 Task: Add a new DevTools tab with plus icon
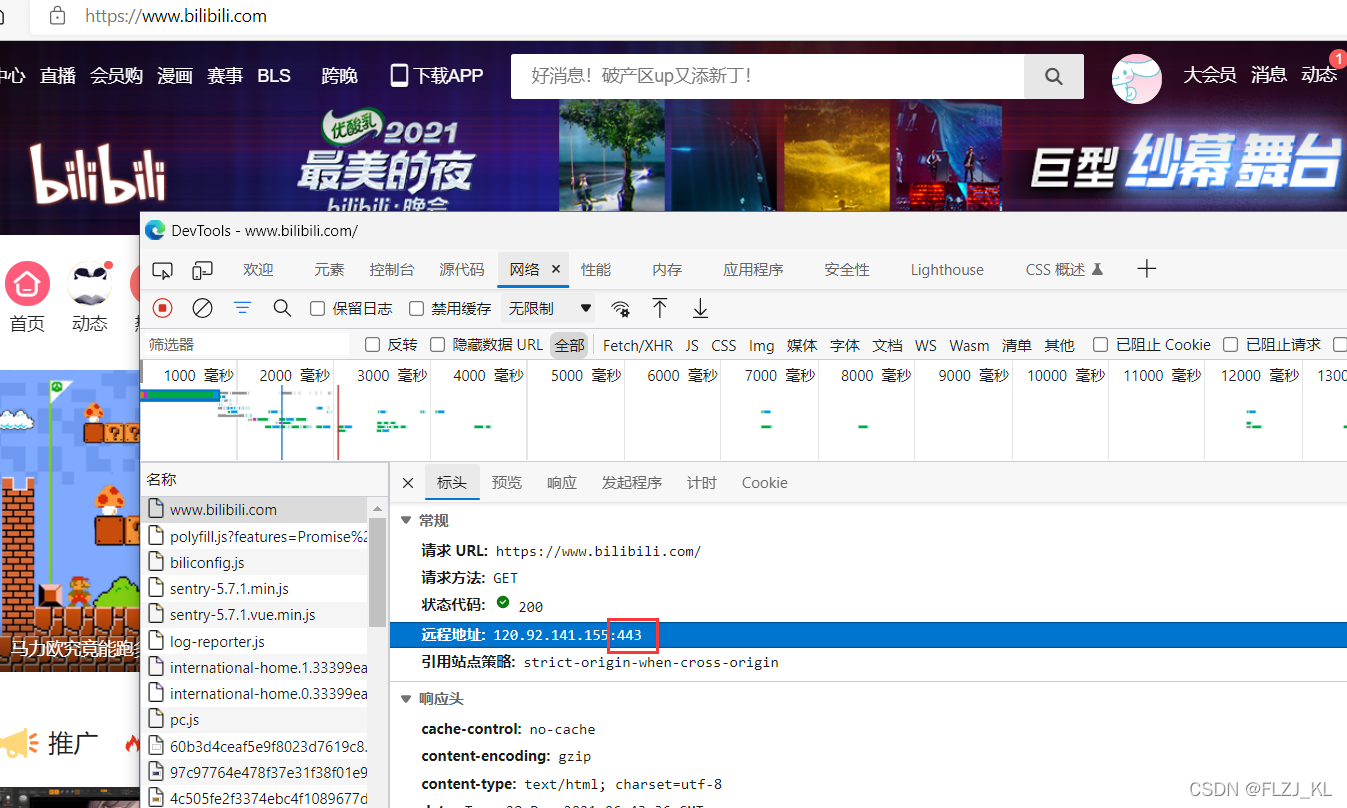(x=1147, y=269)
